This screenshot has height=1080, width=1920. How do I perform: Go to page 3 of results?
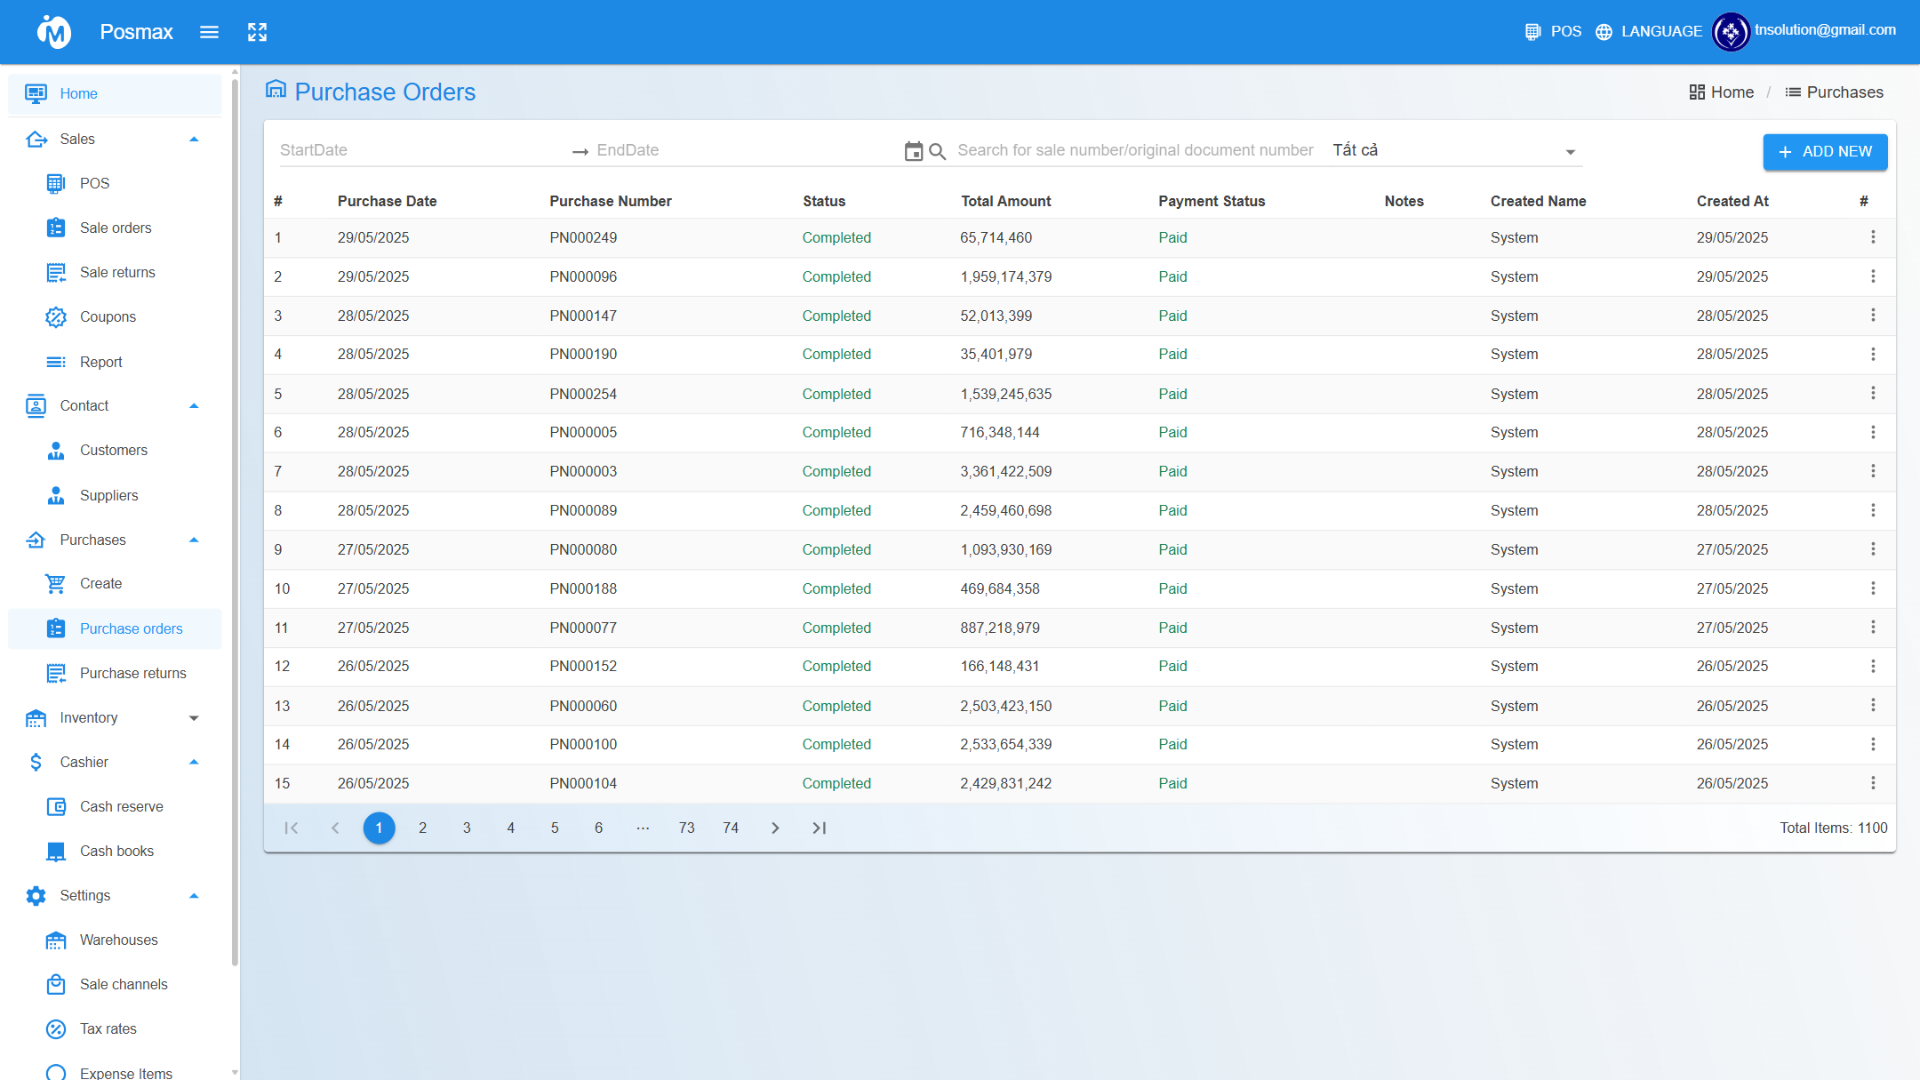pyautogui.click(x=467, y=828)
